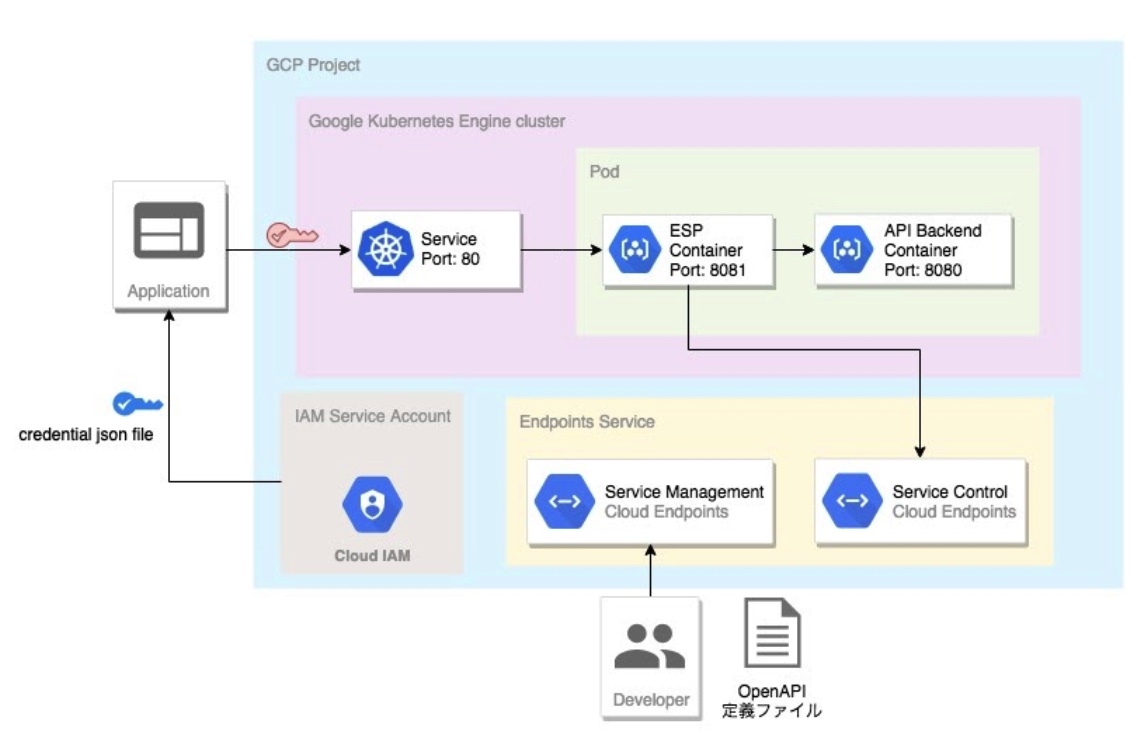The width and height of the screenshot is (1137, 754).
Task: Select the Kubernetes Service icon
Action: tap(385, 250)
